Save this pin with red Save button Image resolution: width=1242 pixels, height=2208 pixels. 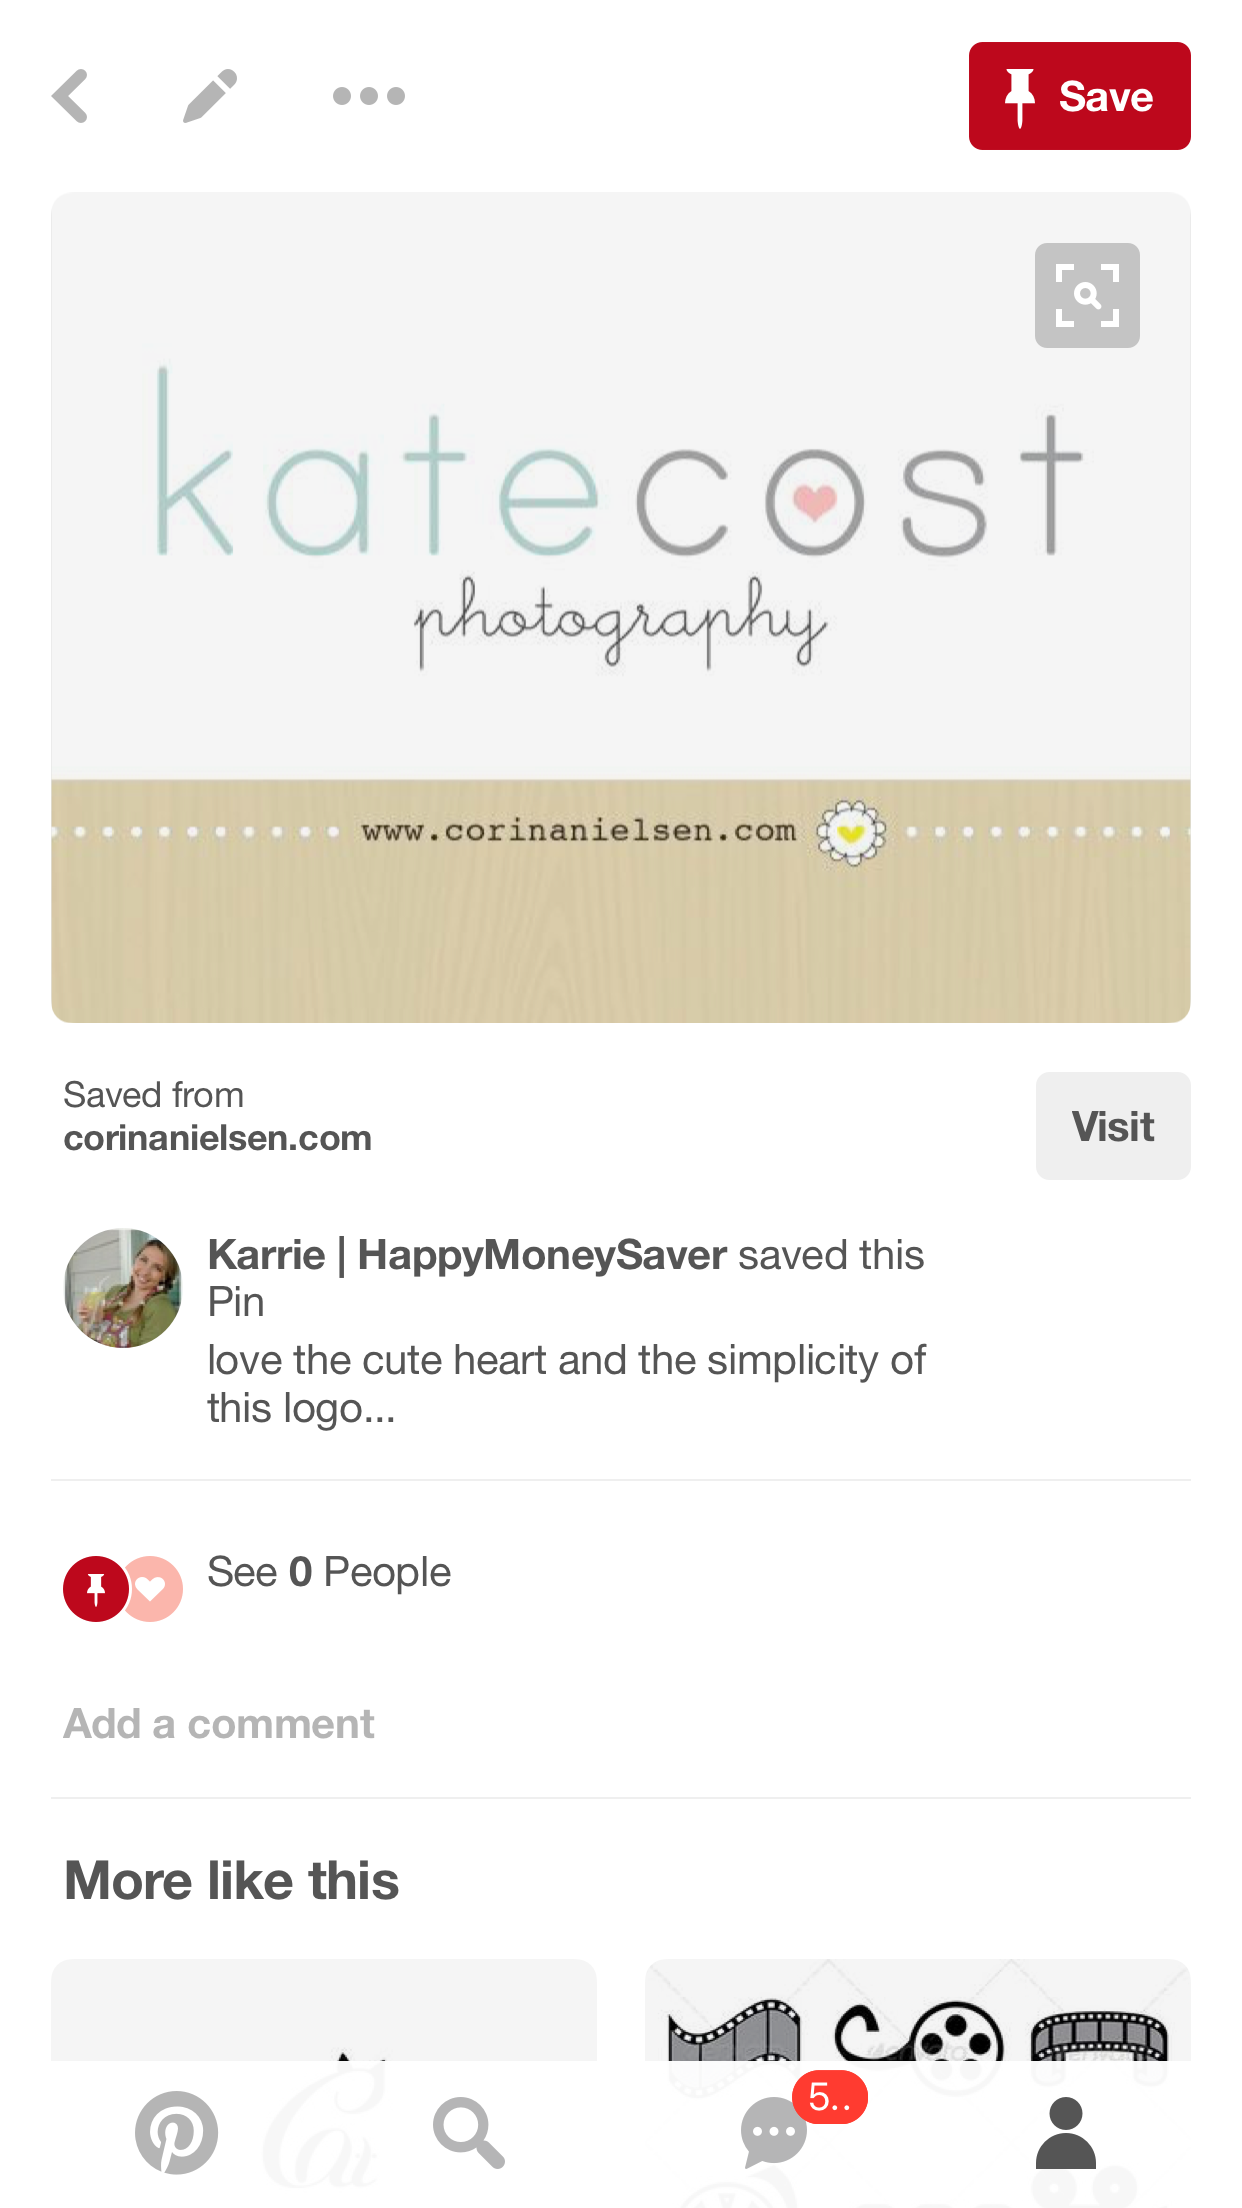1079,96
